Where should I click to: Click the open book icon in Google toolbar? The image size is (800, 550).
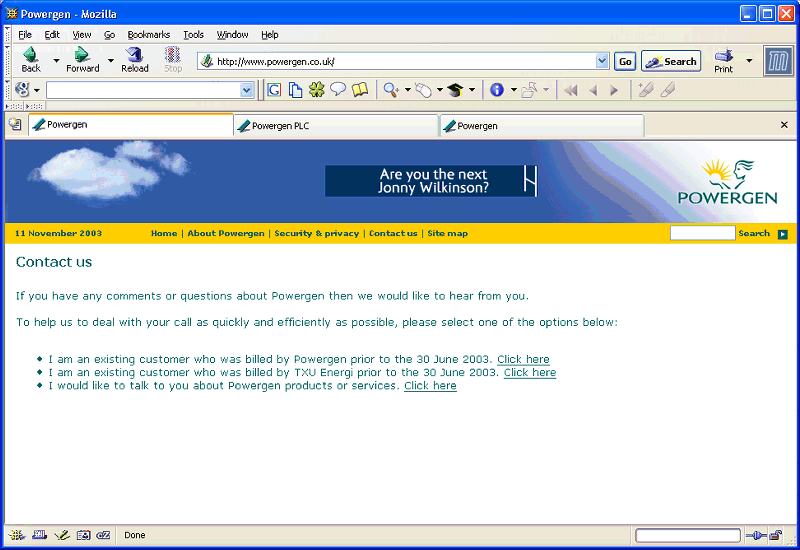pos(360,90)
